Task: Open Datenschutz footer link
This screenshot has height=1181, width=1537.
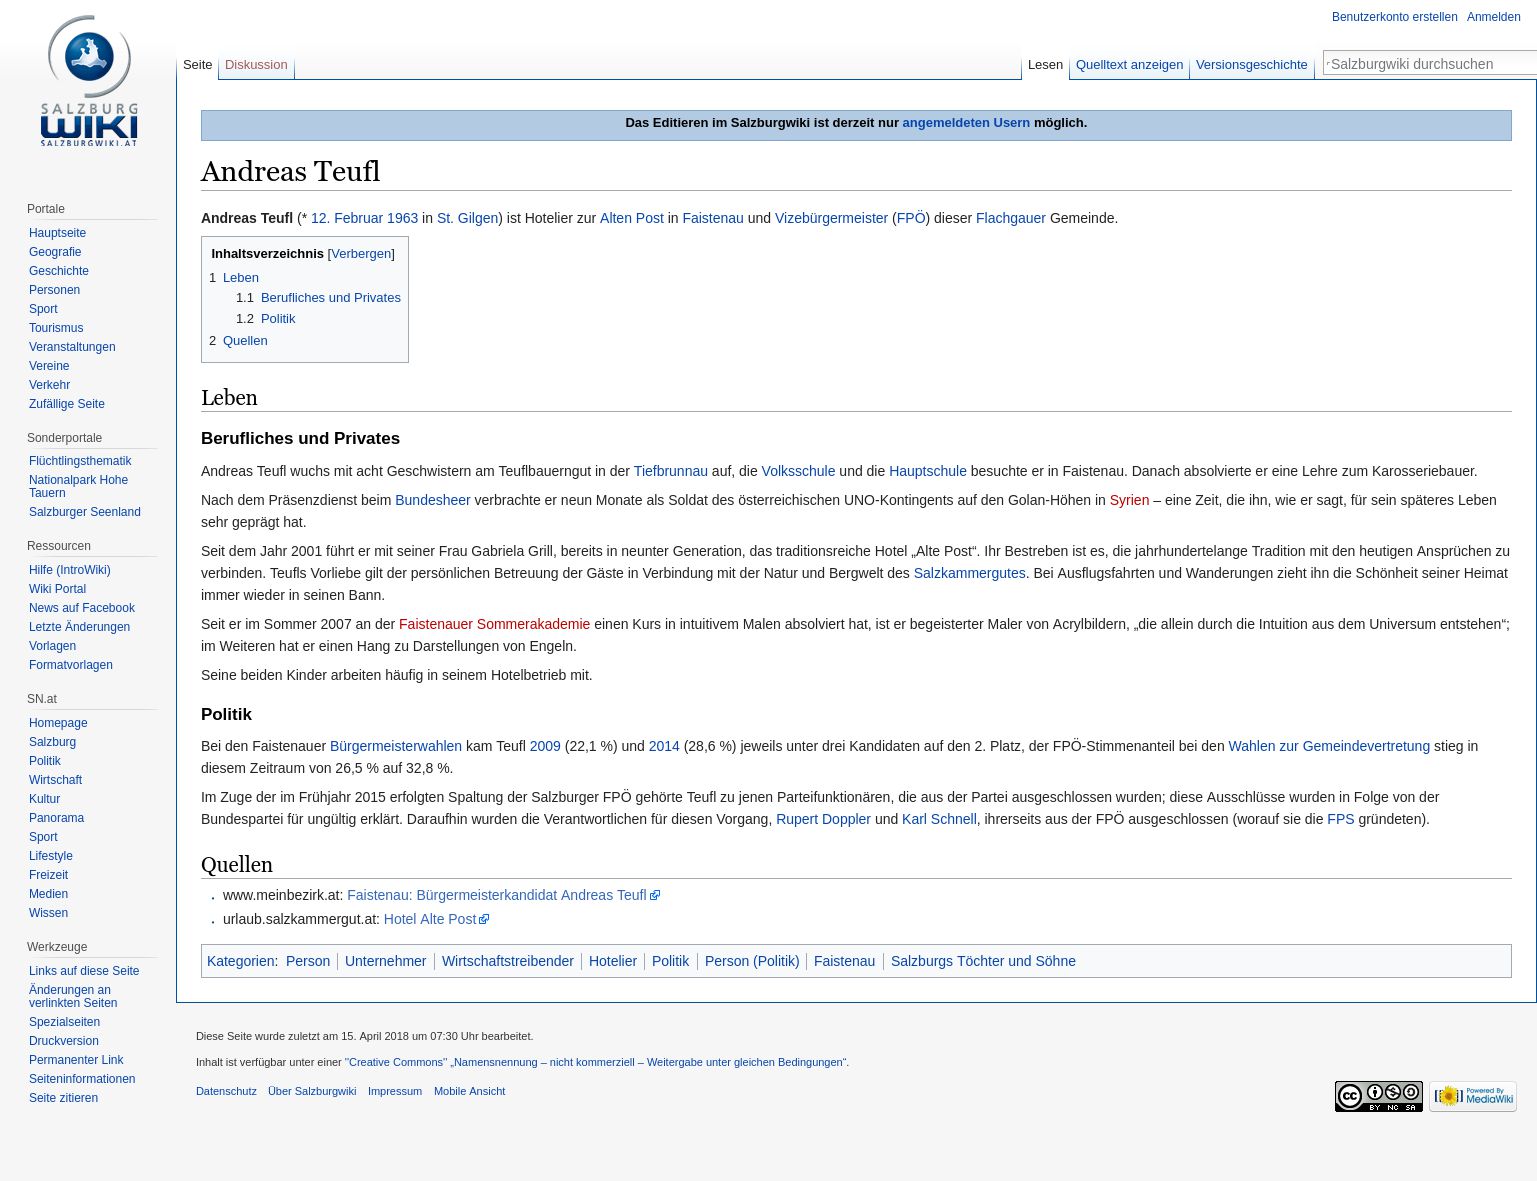Action: [226, 1091]
